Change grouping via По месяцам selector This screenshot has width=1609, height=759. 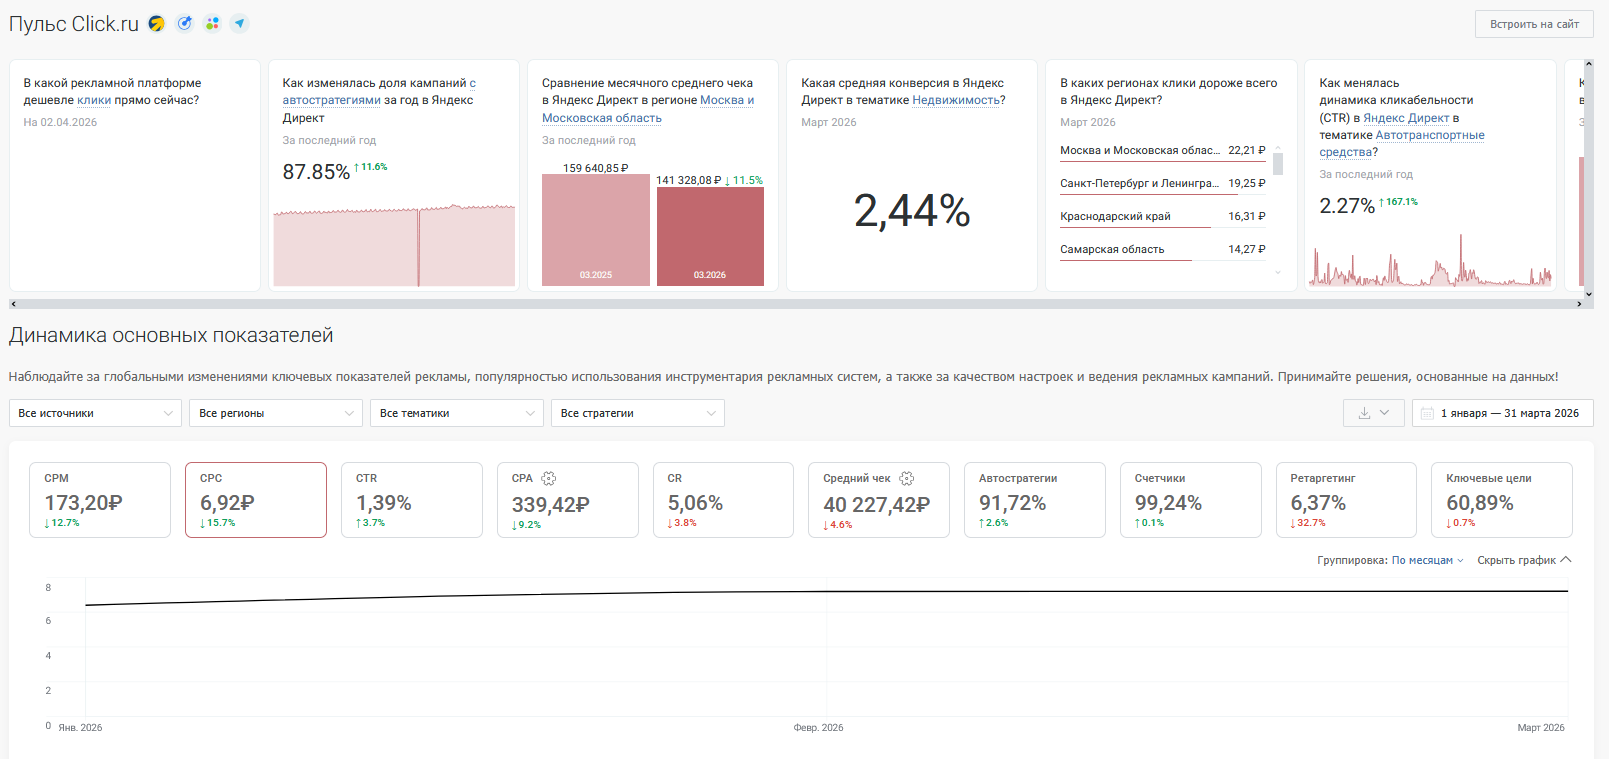[x=1427, y=561]
